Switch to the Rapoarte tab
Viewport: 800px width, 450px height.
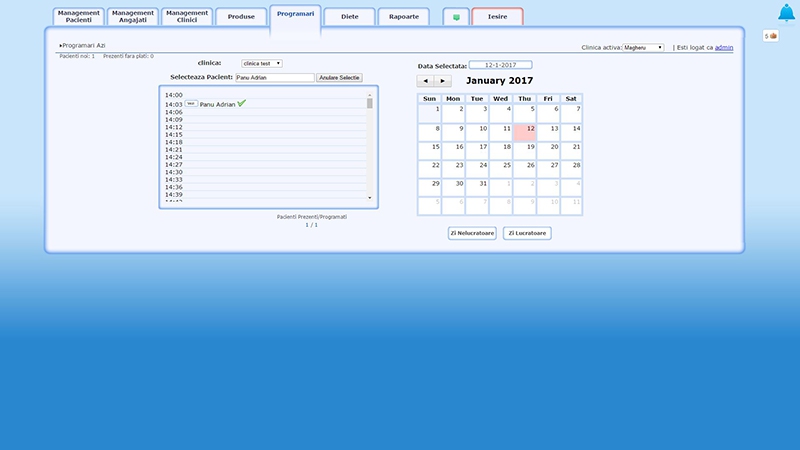[404, 17]
